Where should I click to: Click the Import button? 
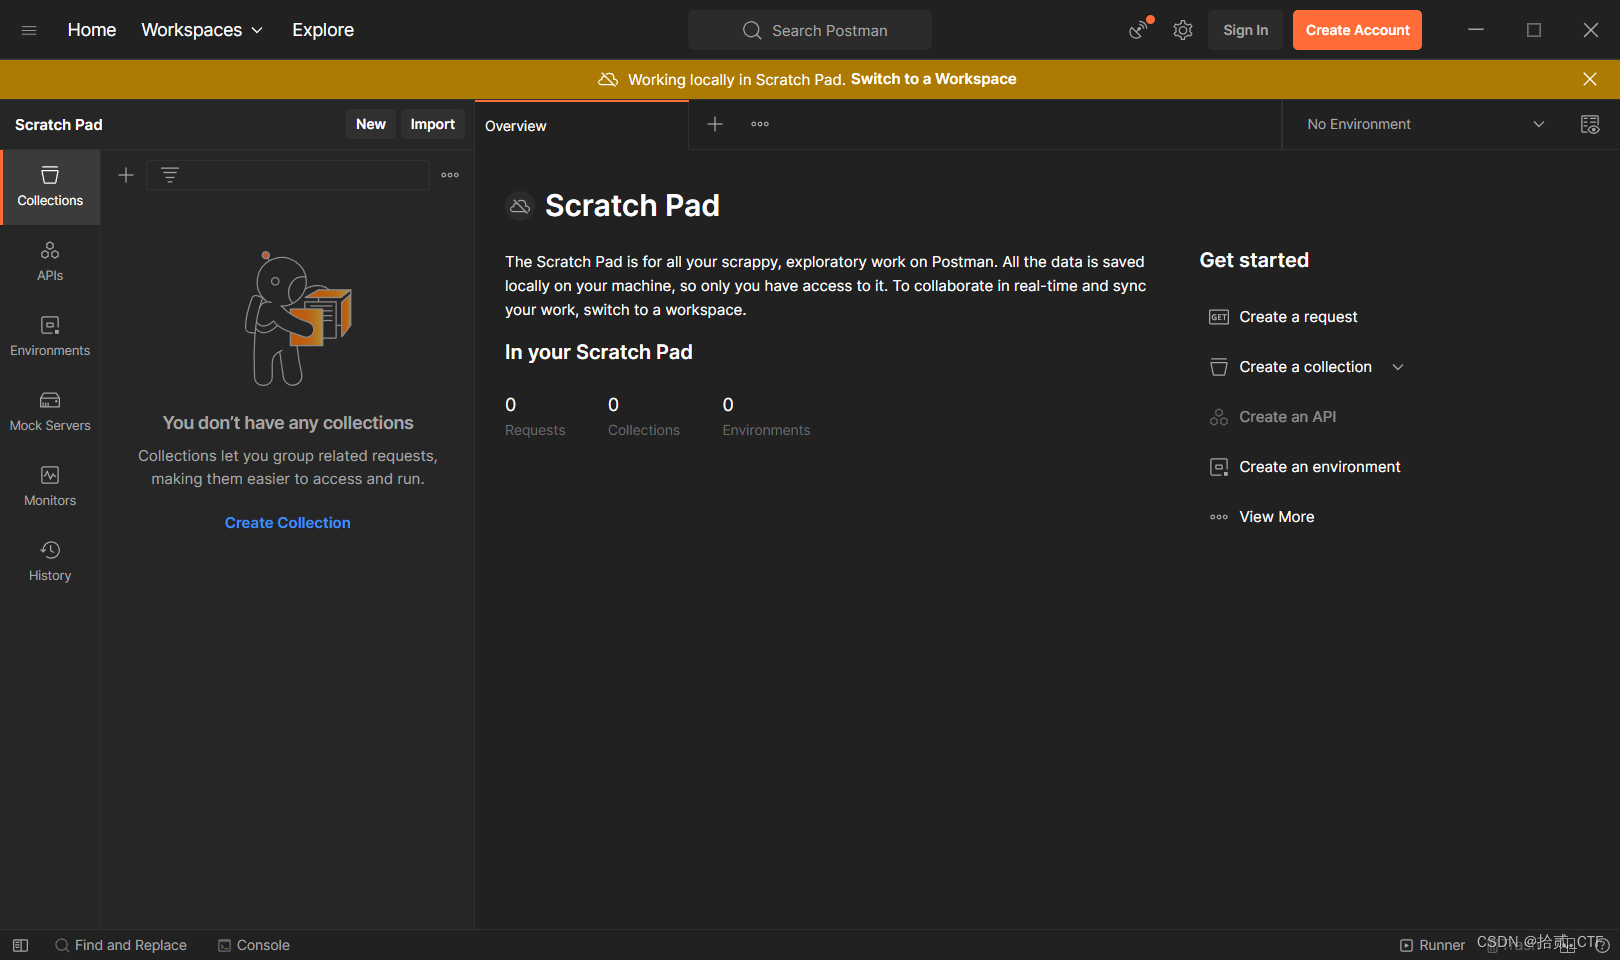pos(433,124)
